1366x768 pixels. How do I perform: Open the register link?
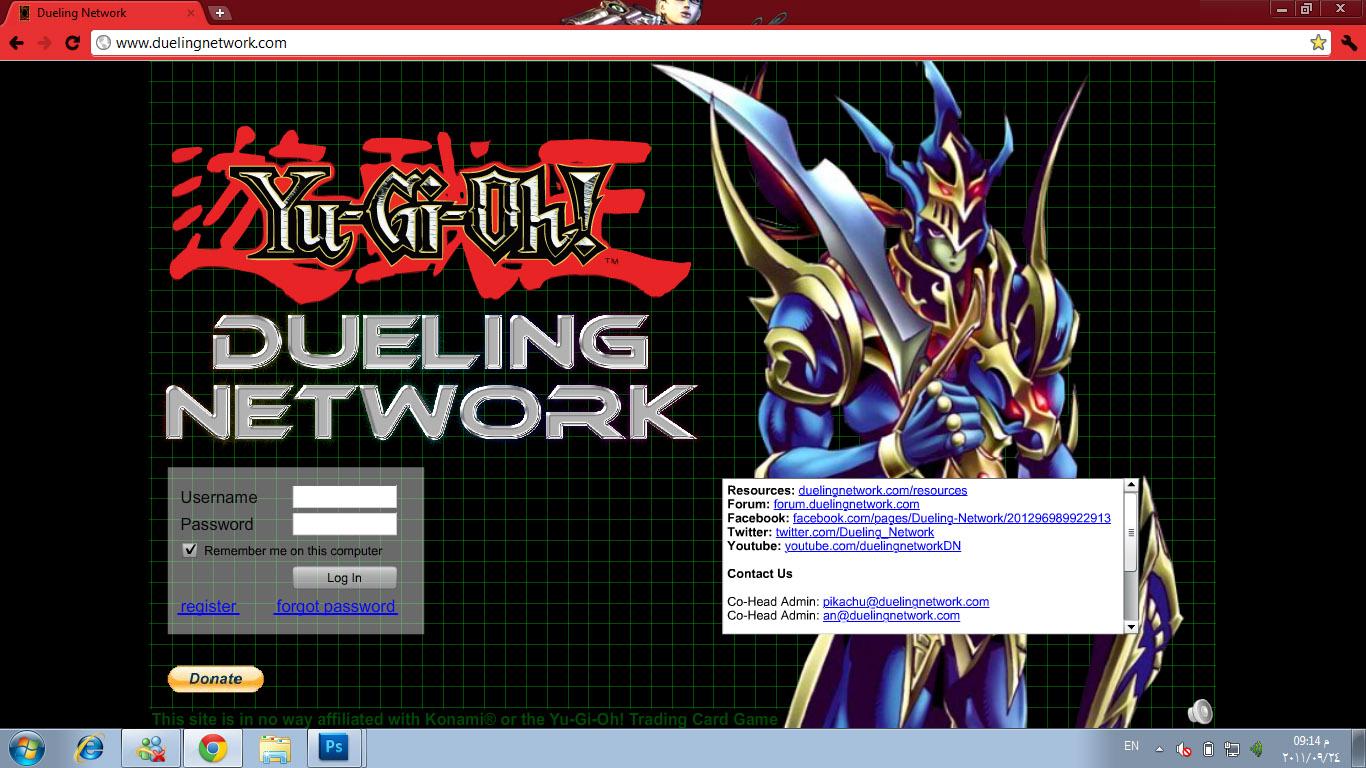tap(208, 606)
